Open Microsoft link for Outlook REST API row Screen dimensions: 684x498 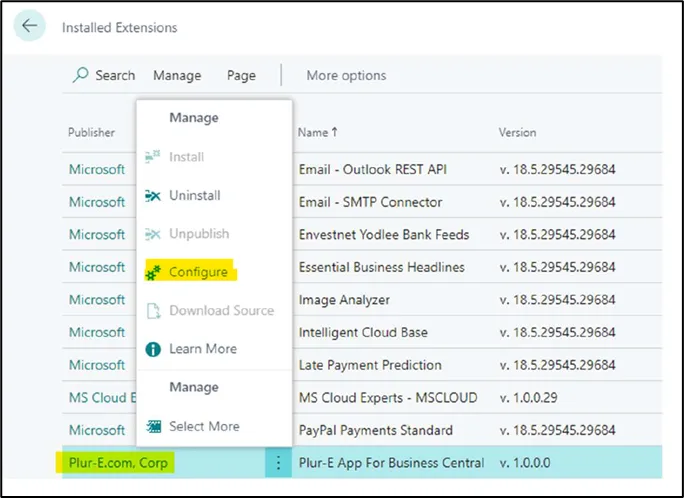97,169
